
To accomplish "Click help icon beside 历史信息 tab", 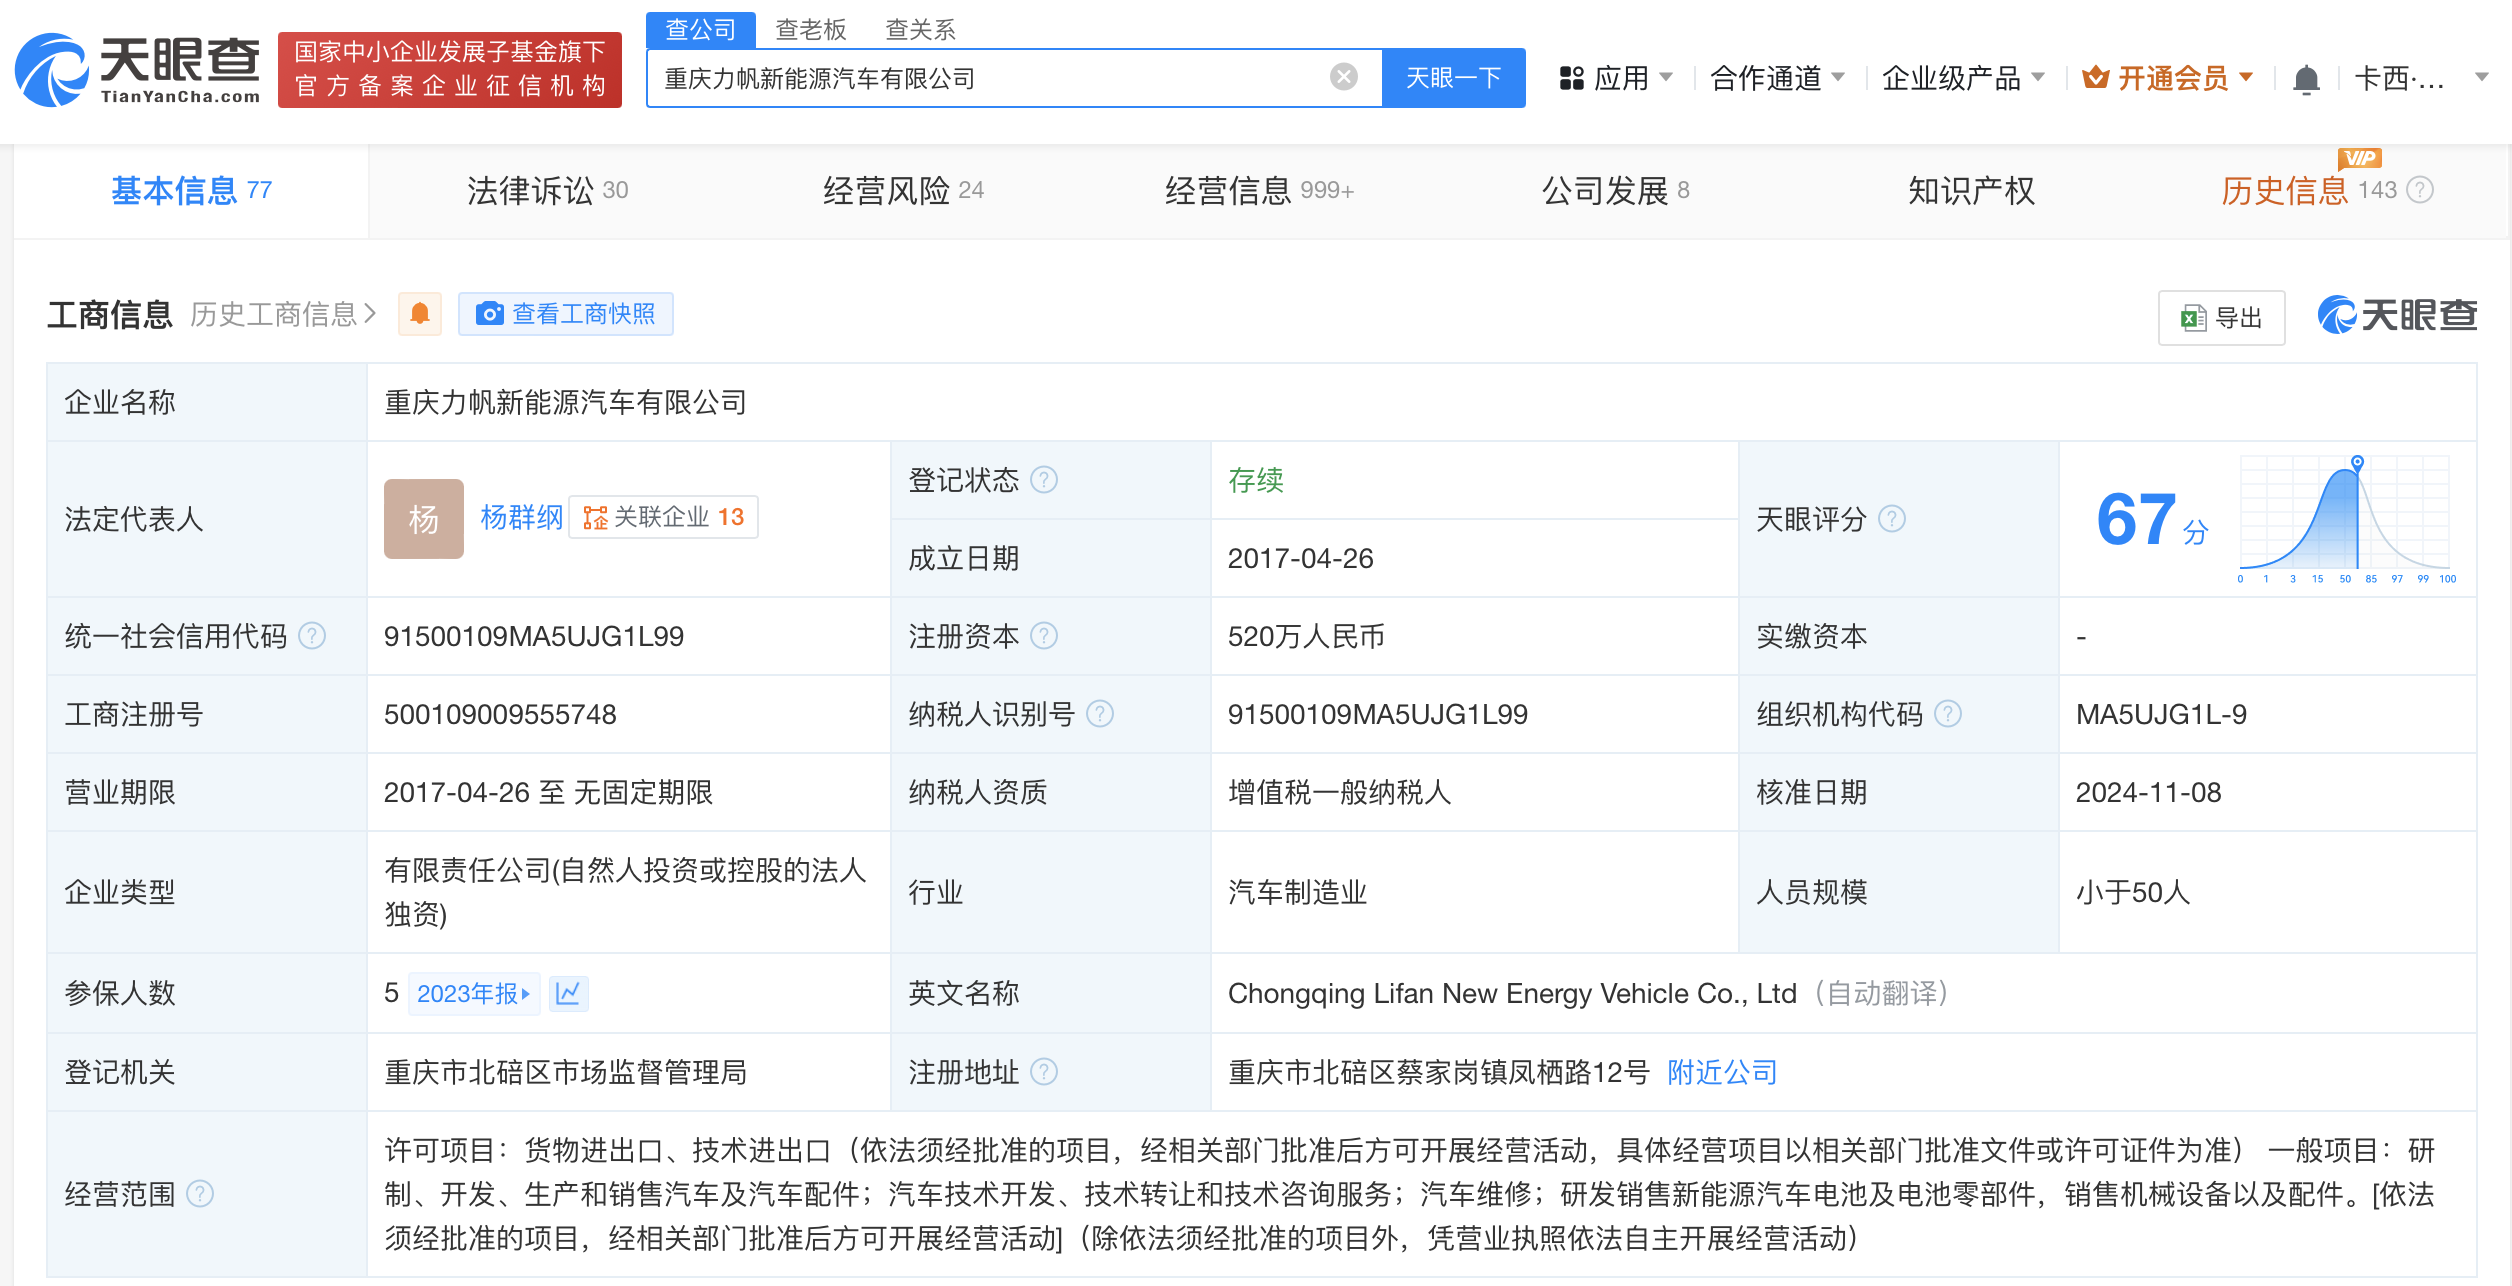I will [2420, 190].
